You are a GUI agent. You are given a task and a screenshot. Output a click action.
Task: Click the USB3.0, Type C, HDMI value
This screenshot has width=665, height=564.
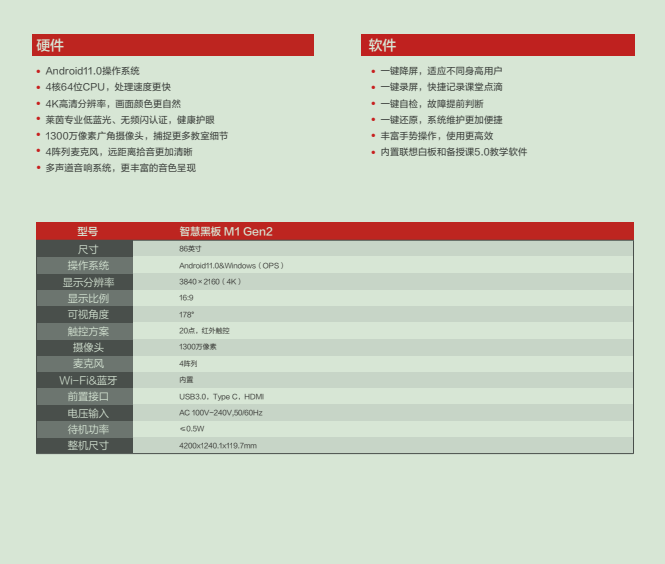coord(221,396)
